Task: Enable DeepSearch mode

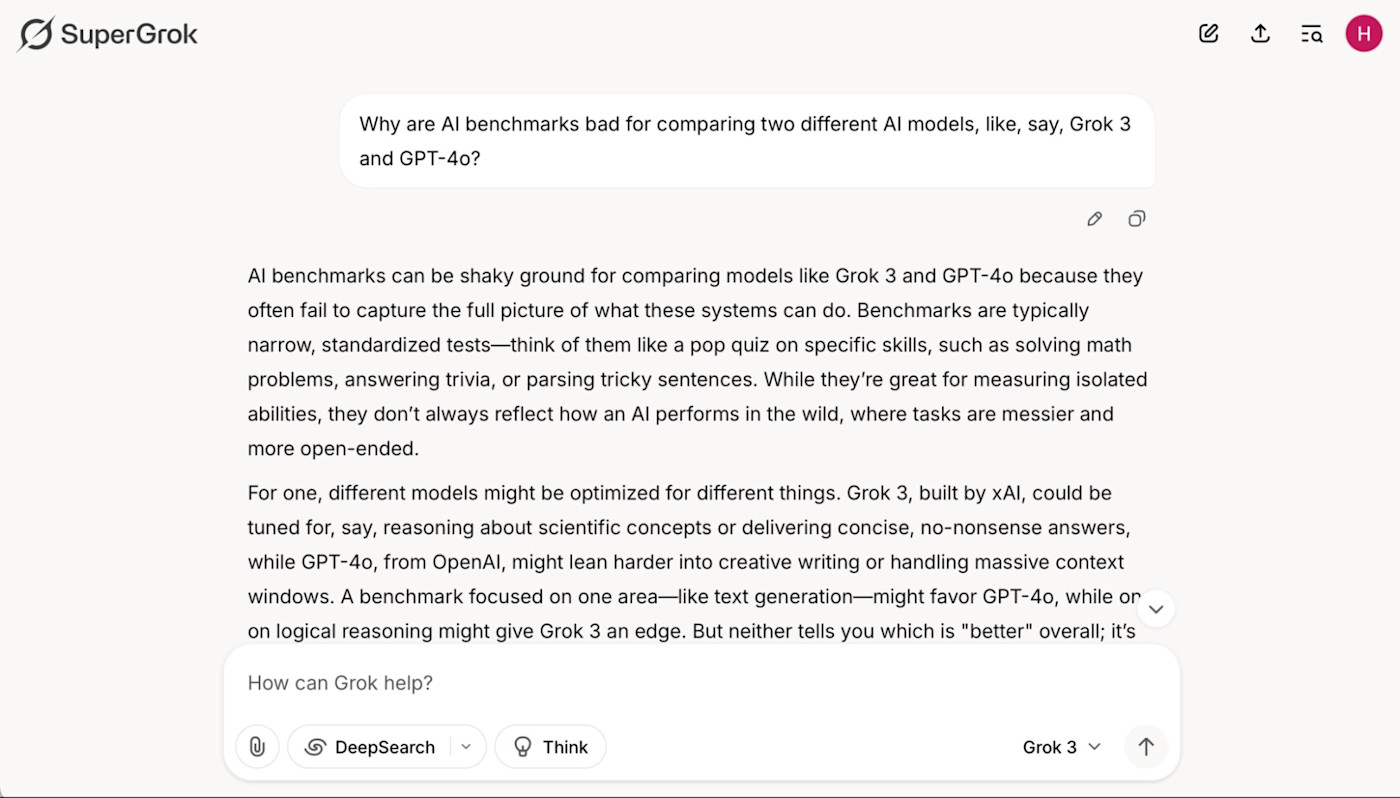Action: click(x=370, y=747)
